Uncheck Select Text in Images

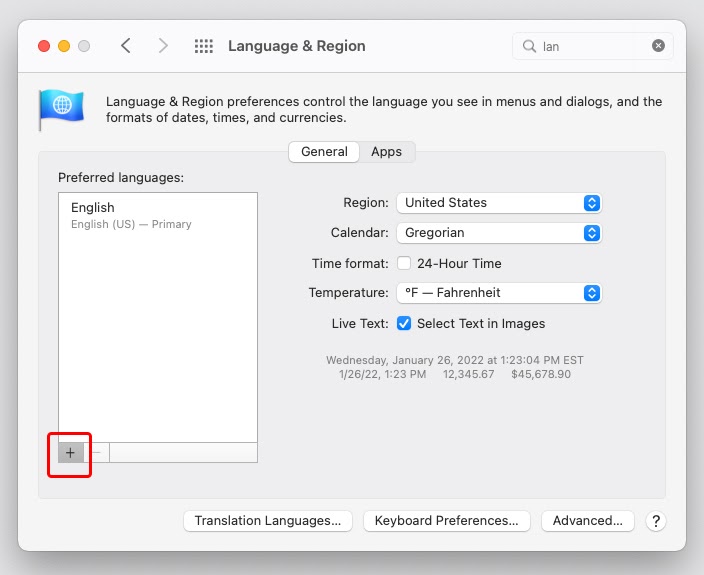[x=404, y=323]
